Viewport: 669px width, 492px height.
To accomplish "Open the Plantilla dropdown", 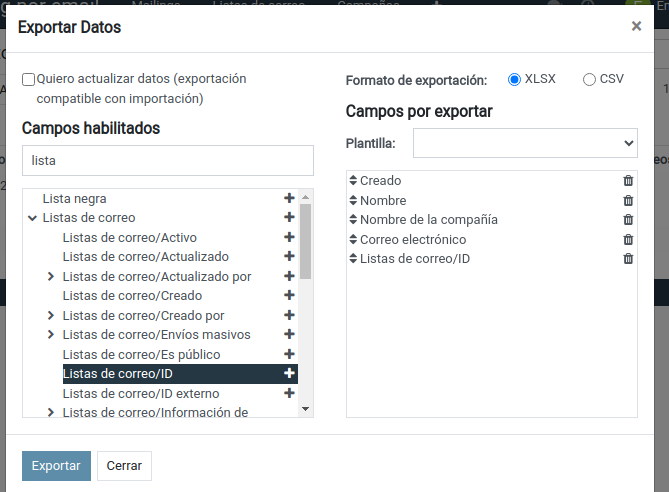I will tap(525, 143).
